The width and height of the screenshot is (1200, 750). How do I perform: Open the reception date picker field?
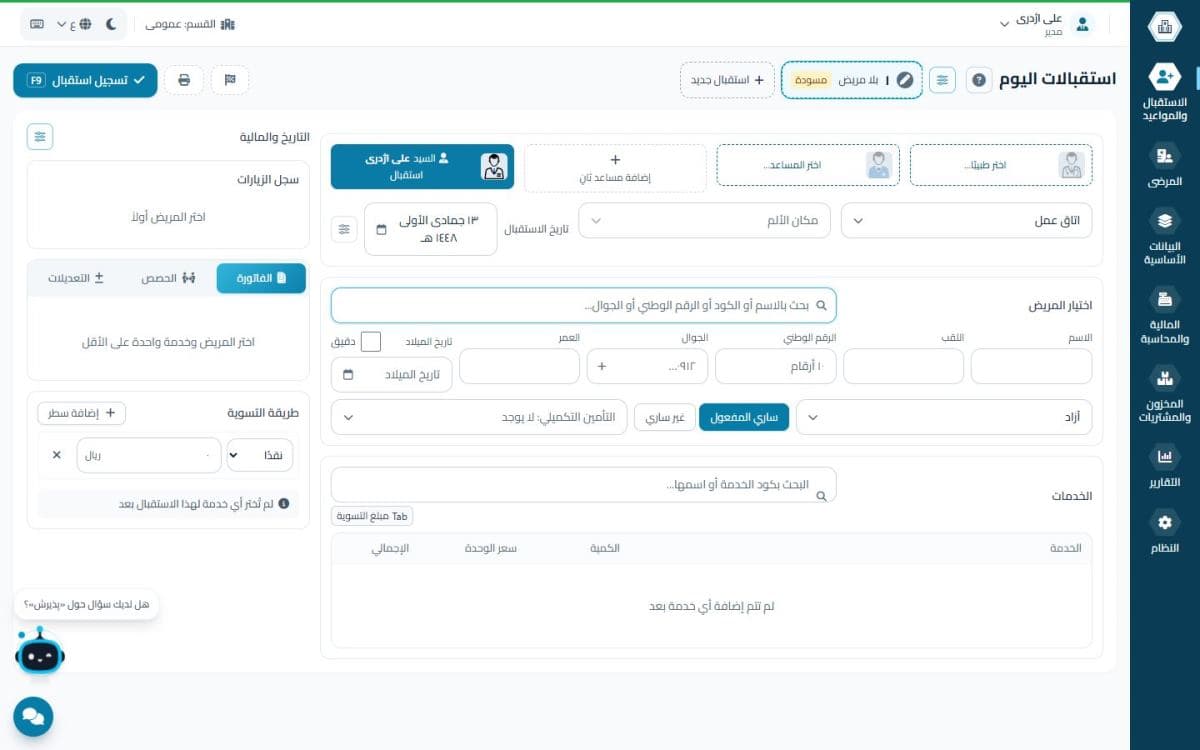point(431,229)
